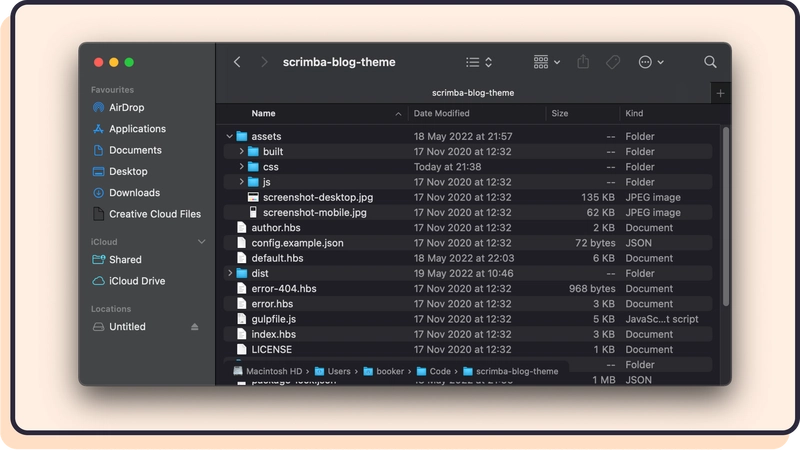Click the Search magnifier icon in toolbar
Image resolution: width=800 pixels, height=450 pixels.
(x=710, y=62)
